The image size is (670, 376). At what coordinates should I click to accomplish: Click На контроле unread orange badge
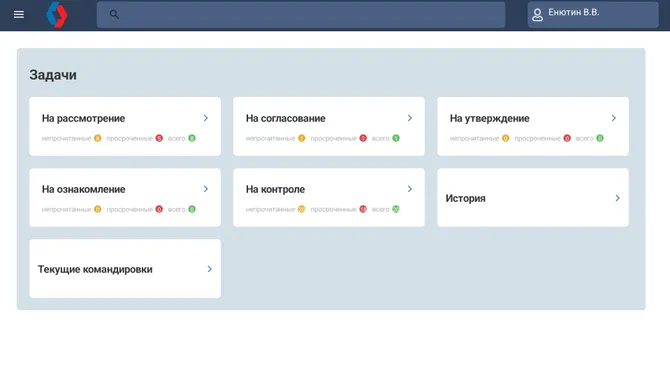point(302,209)
